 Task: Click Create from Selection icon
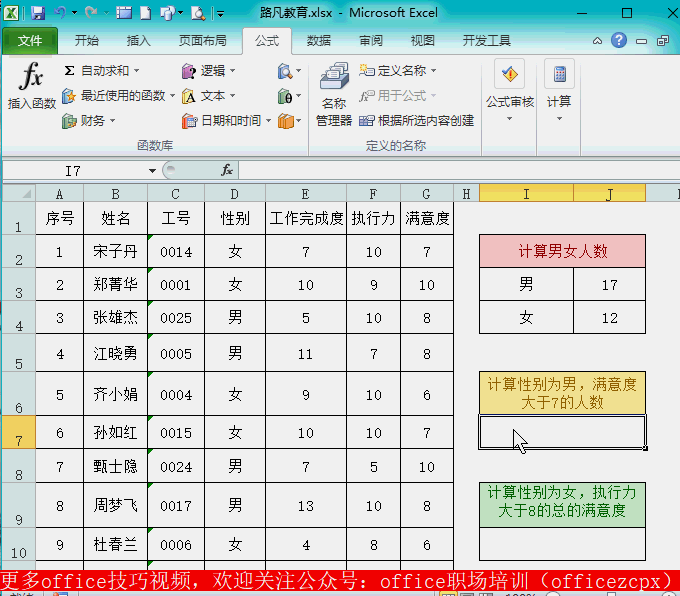(x=367, y=121)
